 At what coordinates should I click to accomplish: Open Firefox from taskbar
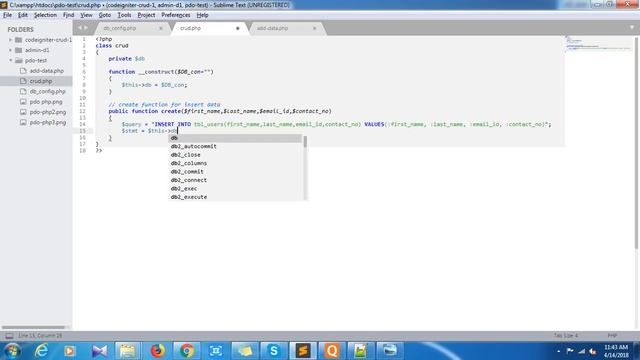click(158, 351)
